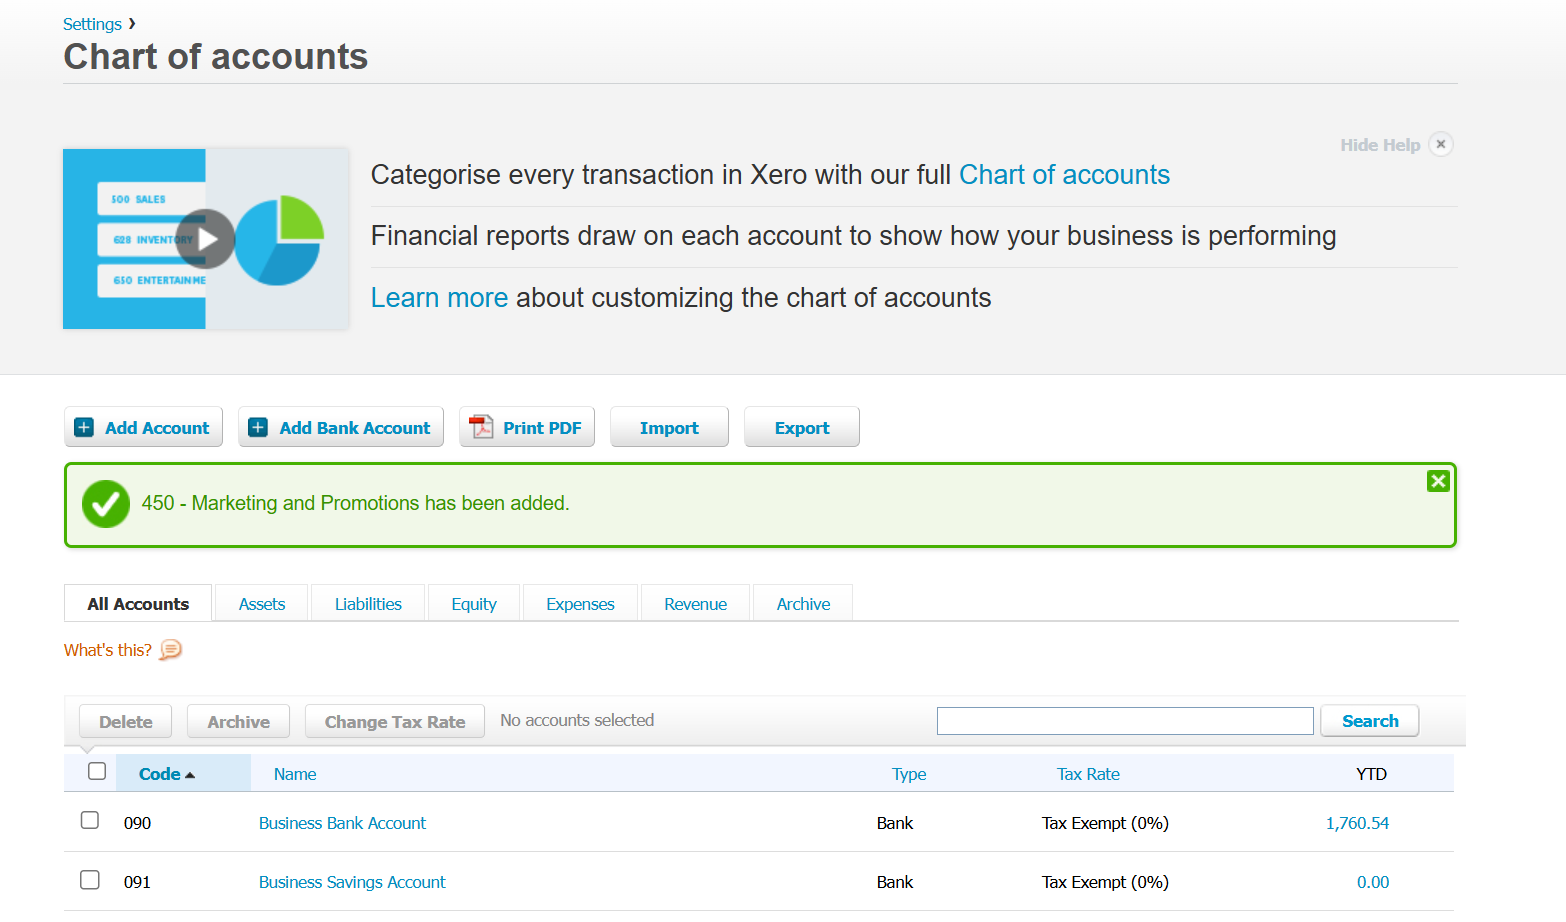Tick the checkbox for account 091
The image size is (1566, 922).
pyautogui.click(x=90, y=879)
